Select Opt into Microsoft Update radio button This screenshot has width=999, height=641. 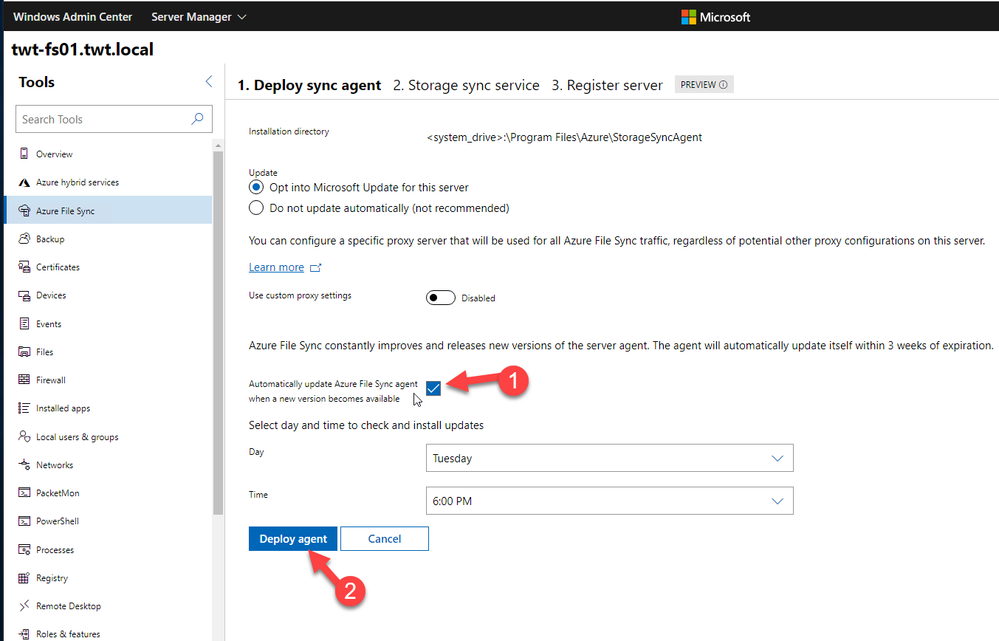click(256, 187)
